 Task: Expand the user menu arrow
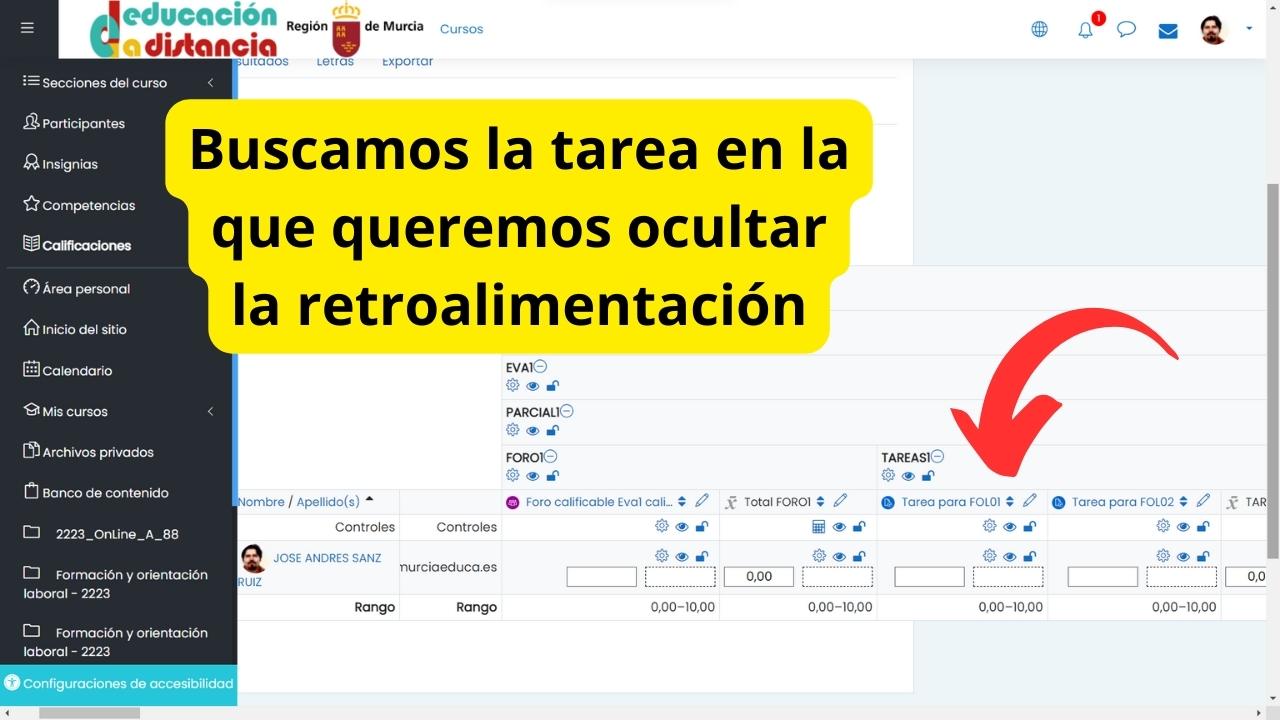(x=1249, y=29)
